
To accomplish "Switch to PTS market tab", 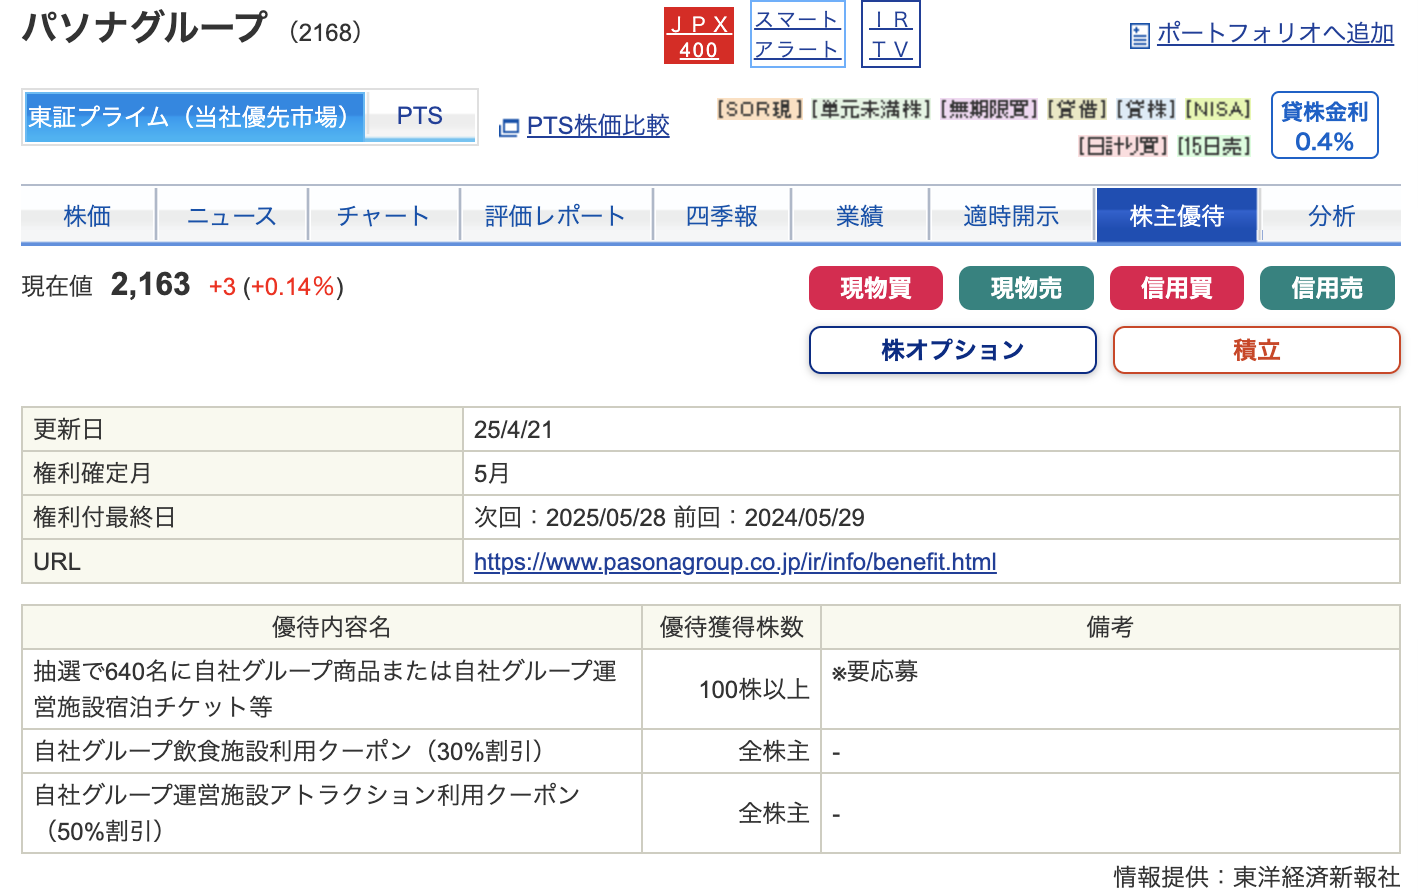I will tap(420, 116).
